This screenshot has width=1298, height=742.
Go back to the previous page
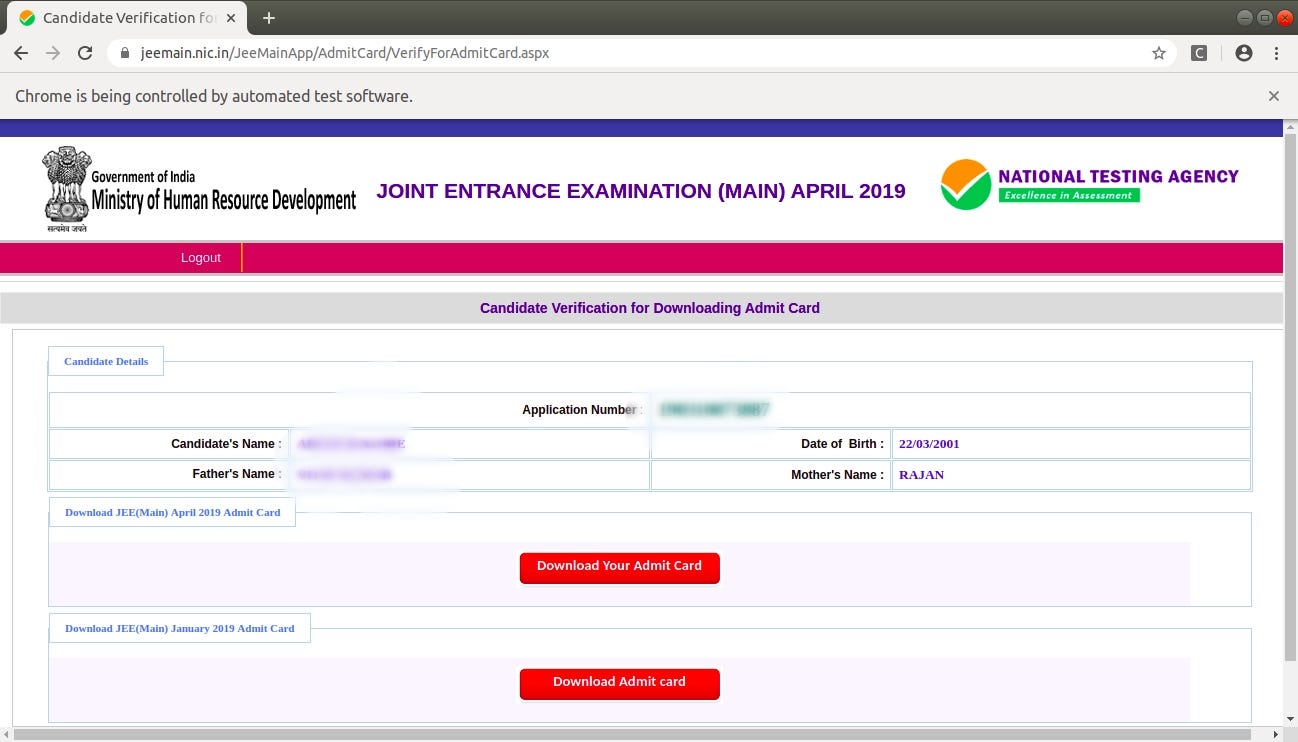(21, 53)
